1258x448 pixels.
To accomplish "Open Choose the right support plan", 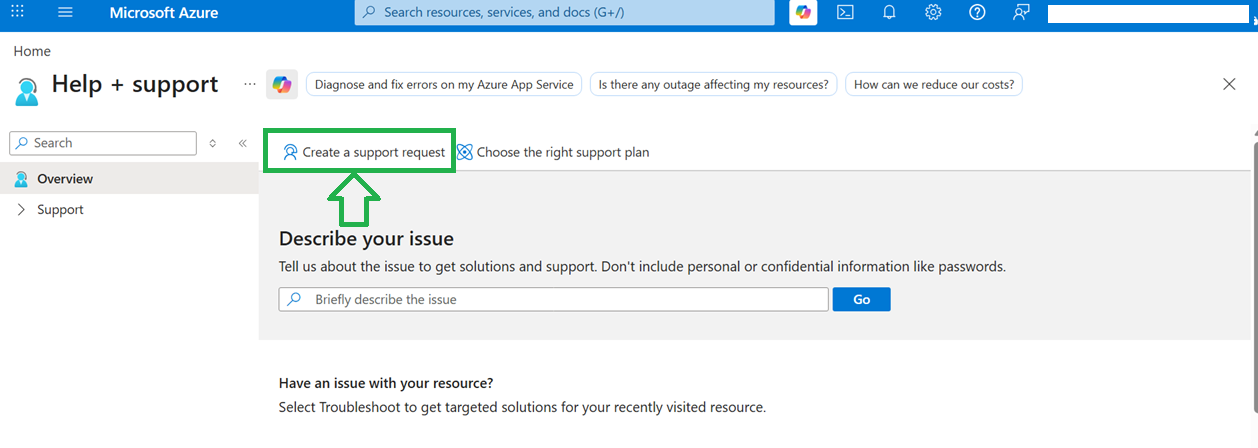I will (553, 152).
